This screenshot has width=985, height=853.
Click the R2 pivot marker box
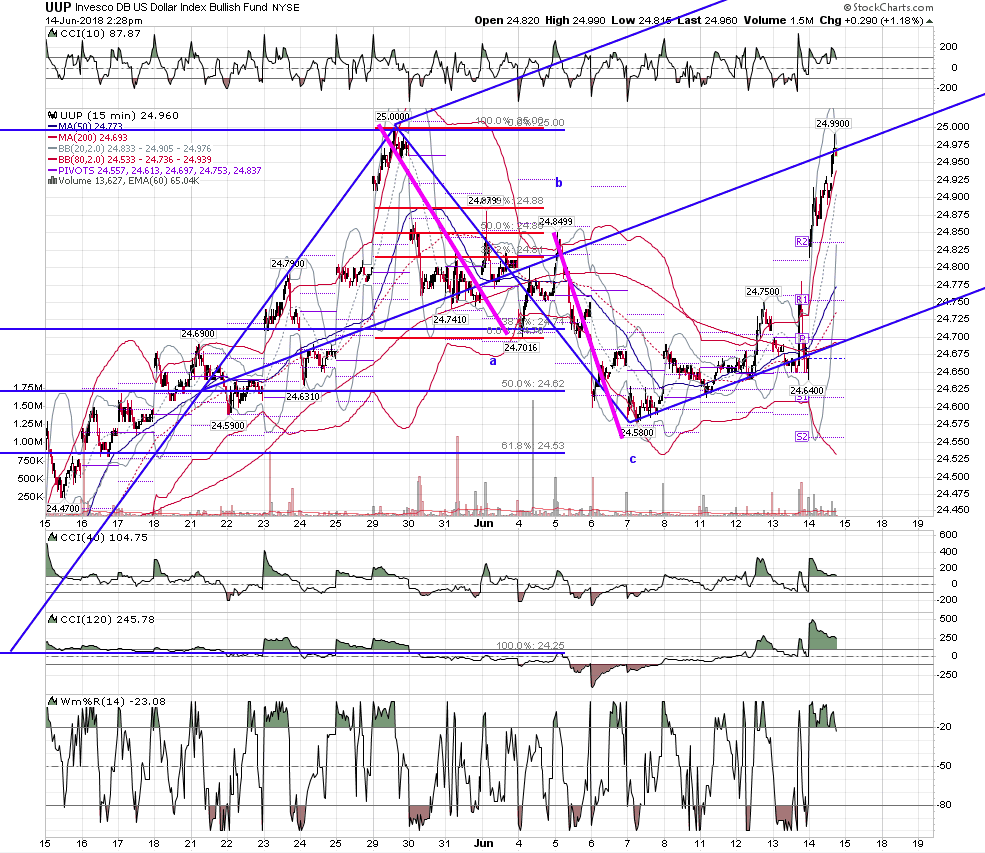click(802, 242)
